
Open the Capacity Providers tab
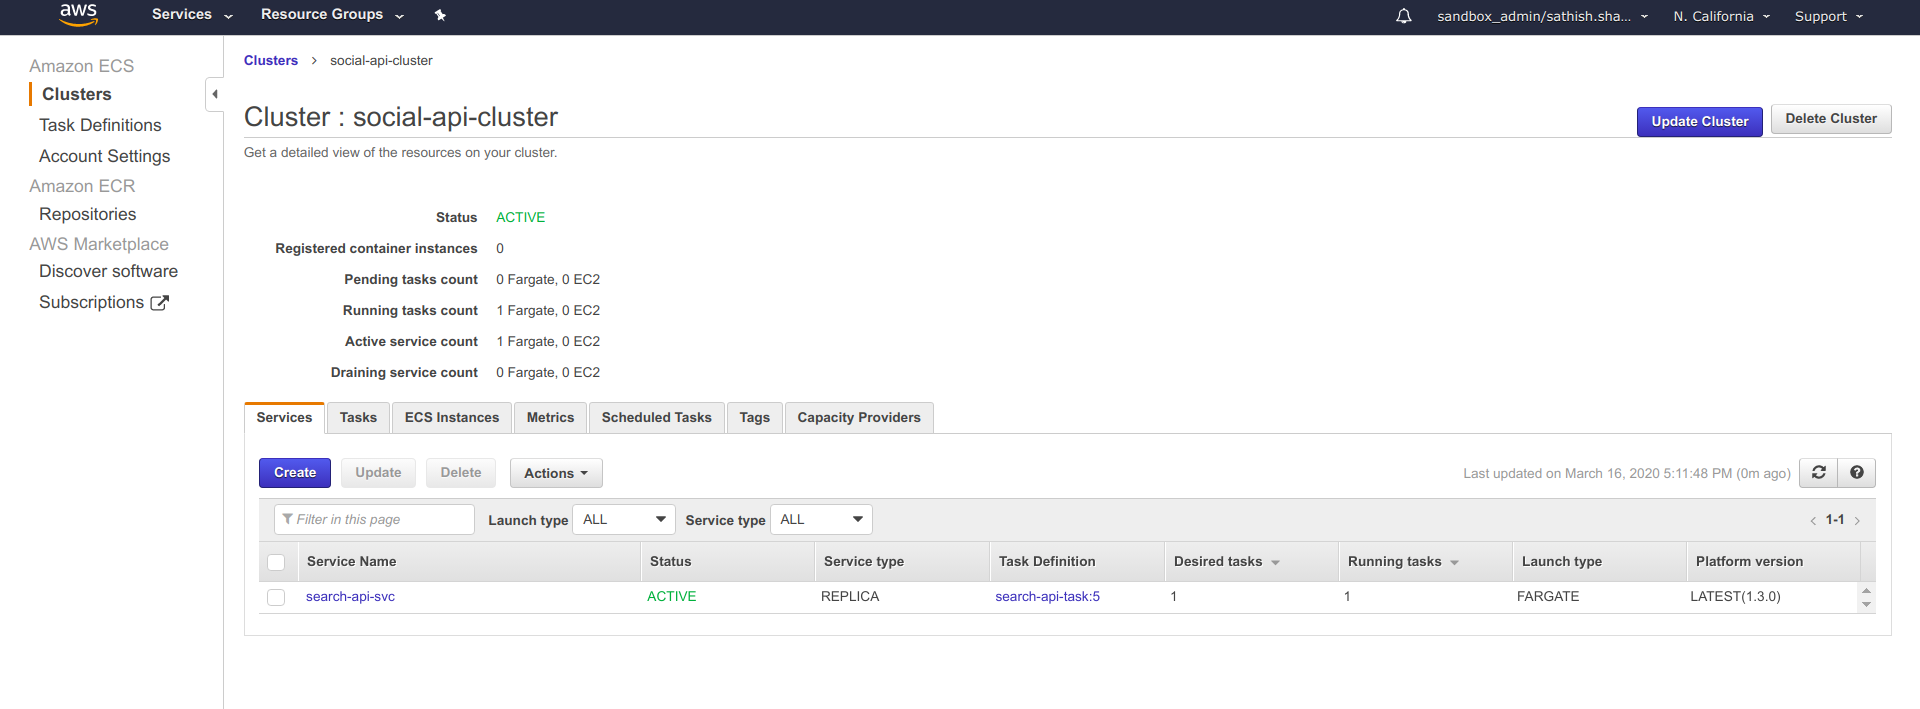(x=859, y=418)
